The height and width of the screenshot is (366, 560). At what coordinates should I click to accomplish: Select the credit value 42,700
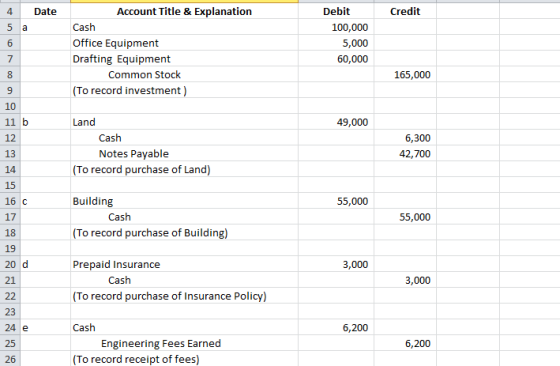405,154
